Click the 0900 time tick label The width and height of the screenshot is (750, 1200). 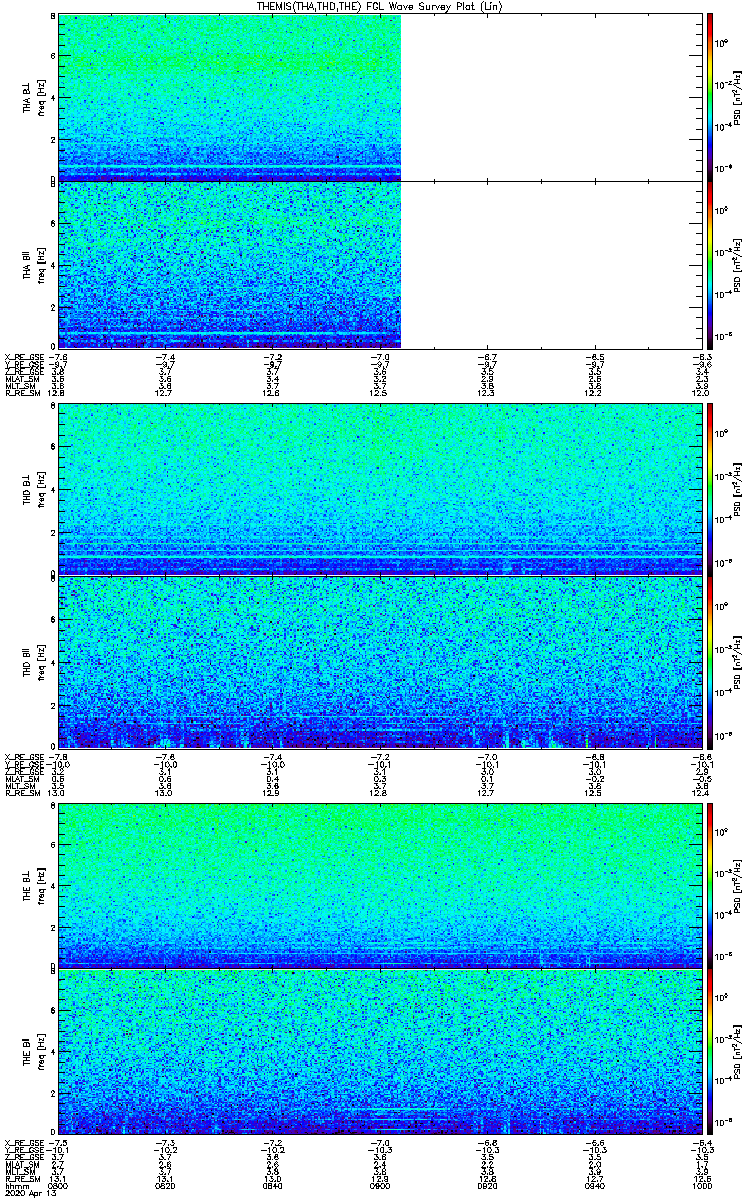click(x=379, y=1186)
